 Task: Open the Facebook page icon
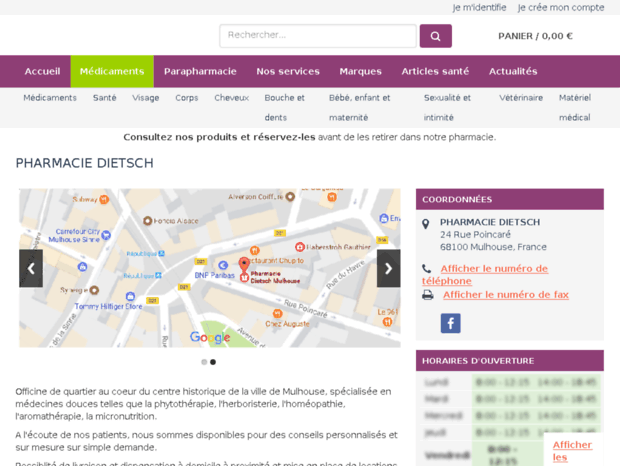coord(450,323)
